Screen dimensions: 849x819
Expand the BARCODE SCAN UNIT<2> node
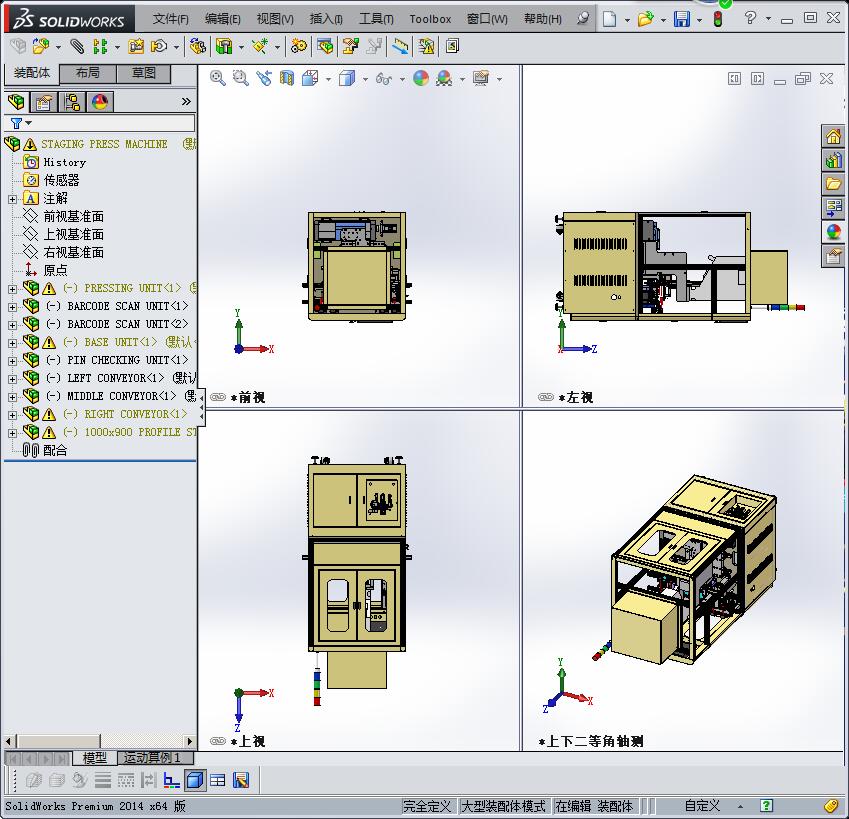[x=12, y=325]
